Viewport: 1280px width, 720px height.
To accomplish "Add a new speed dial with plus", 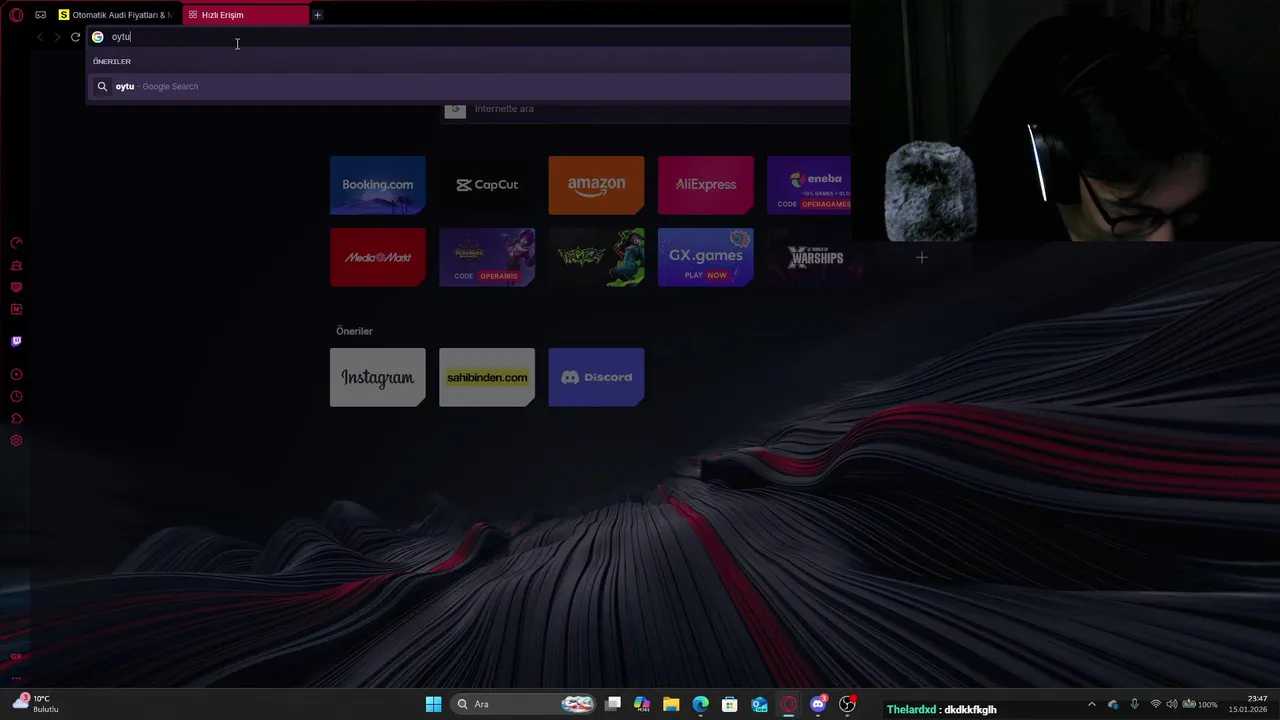I will [922, 257].
